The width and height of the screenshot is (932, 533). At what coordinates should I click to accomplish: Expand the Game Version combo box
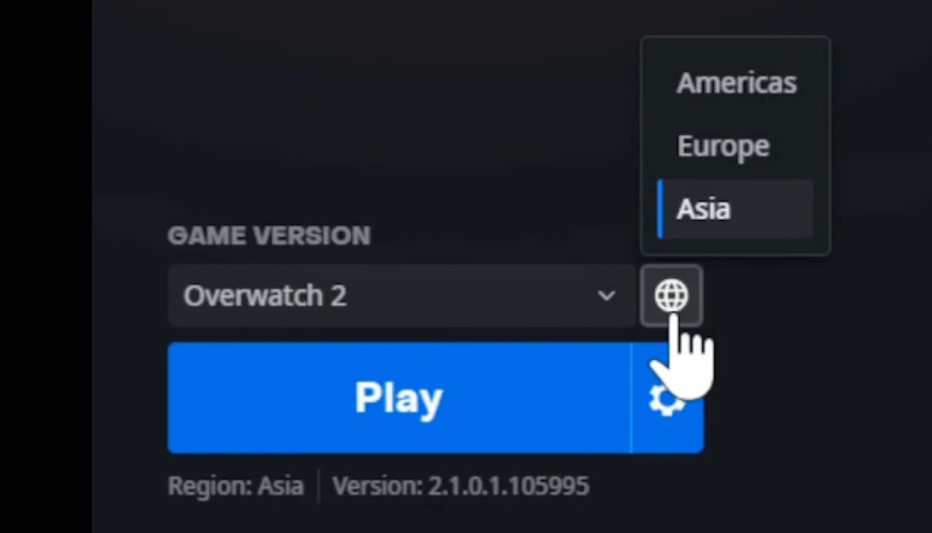(402, 295)
